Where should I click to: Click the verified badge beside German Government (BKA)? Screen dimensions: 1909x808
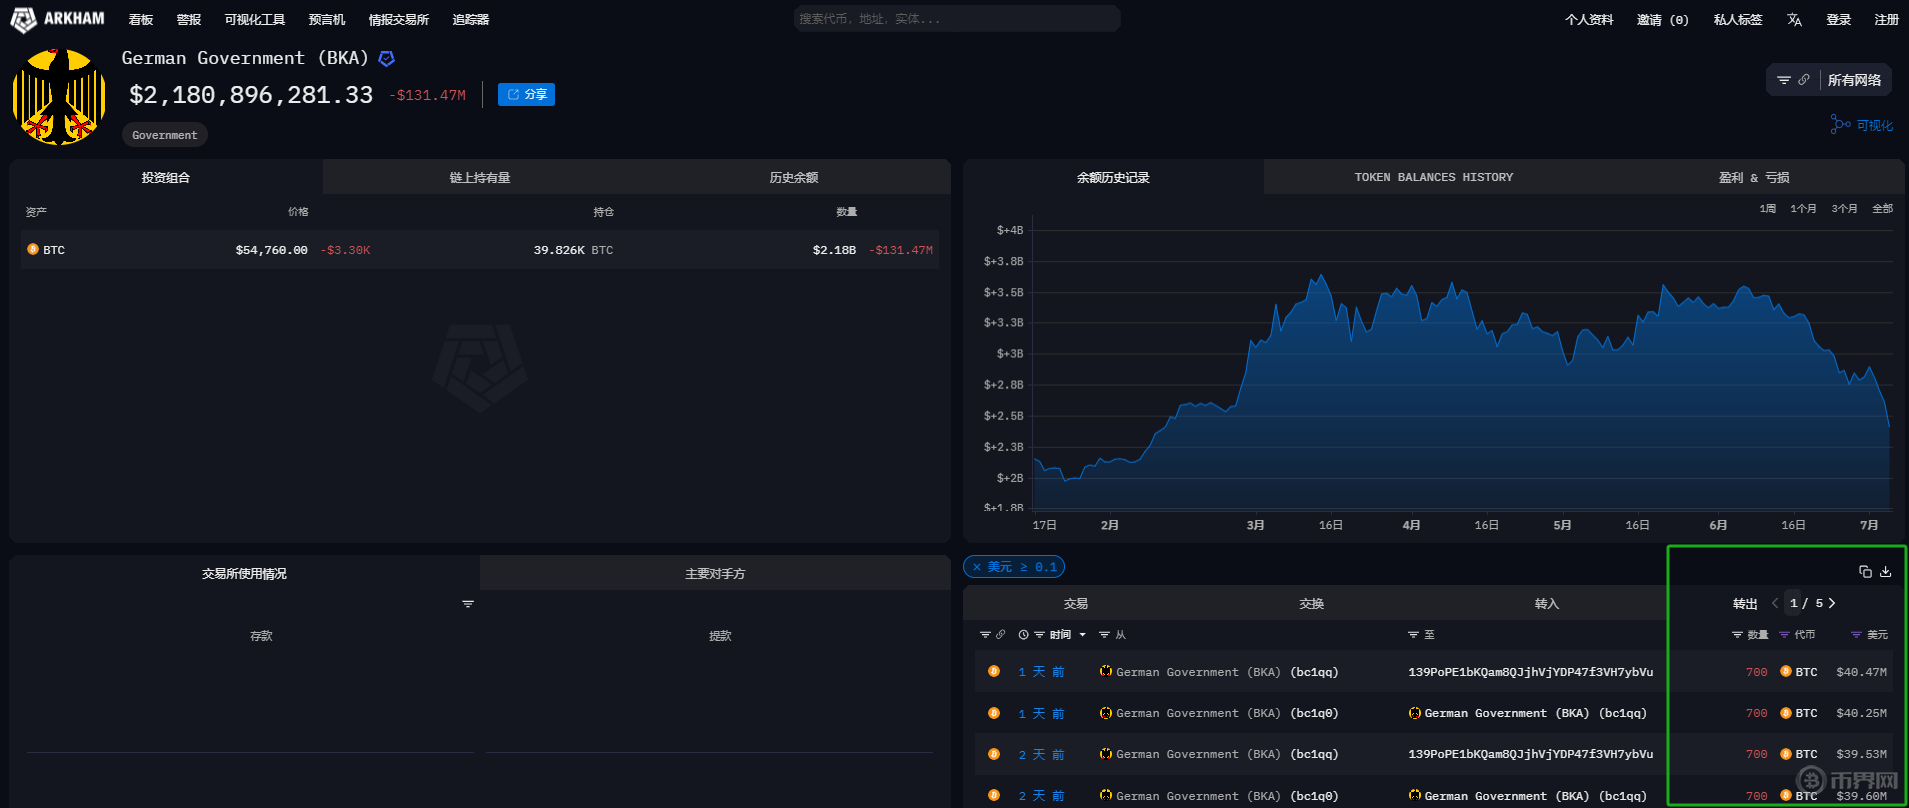click(x=387, y=59)
